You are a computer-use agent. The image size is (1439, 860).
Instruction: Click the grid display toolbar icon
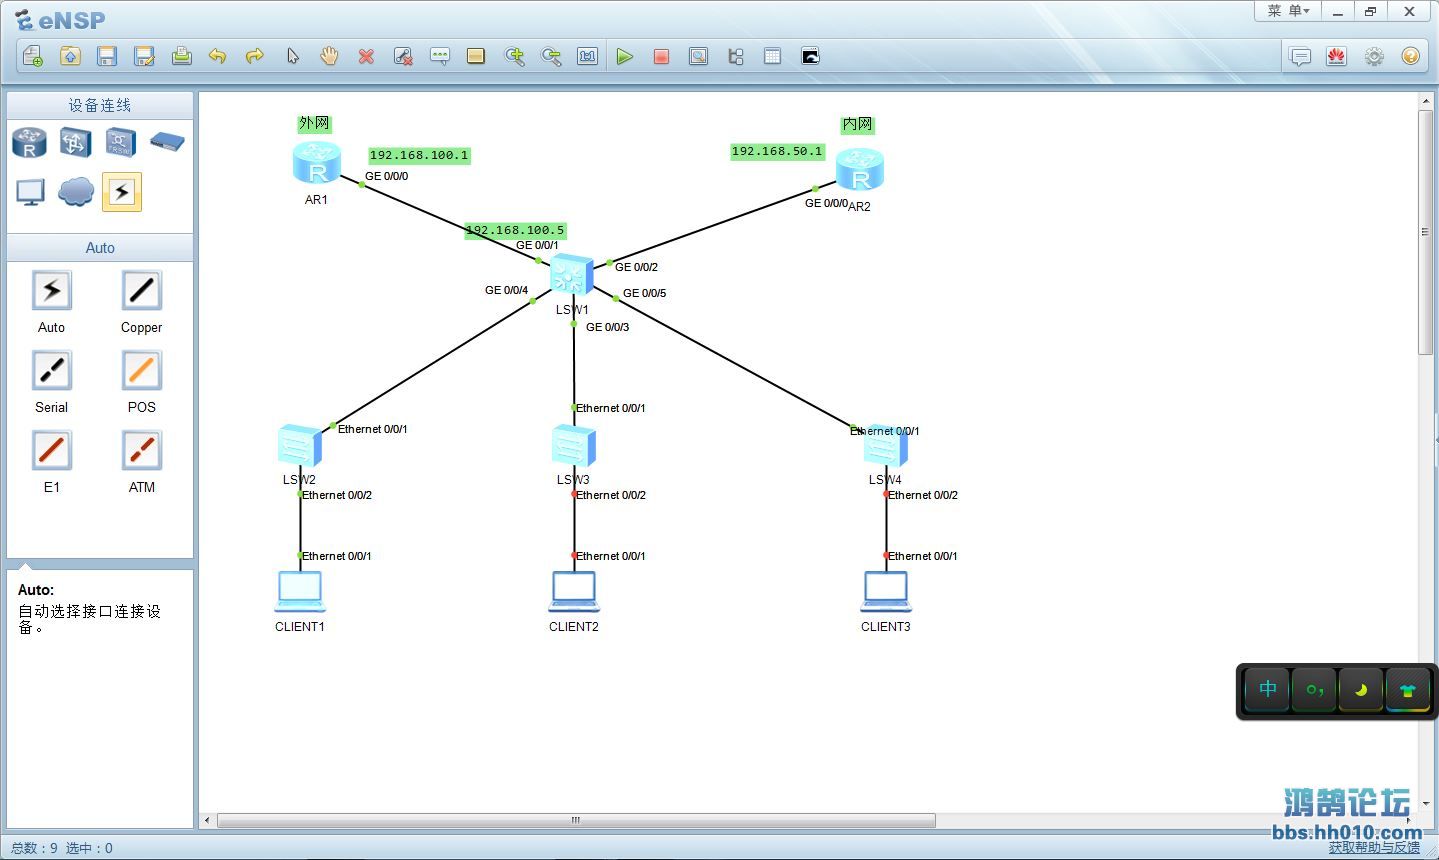[772, 56]
